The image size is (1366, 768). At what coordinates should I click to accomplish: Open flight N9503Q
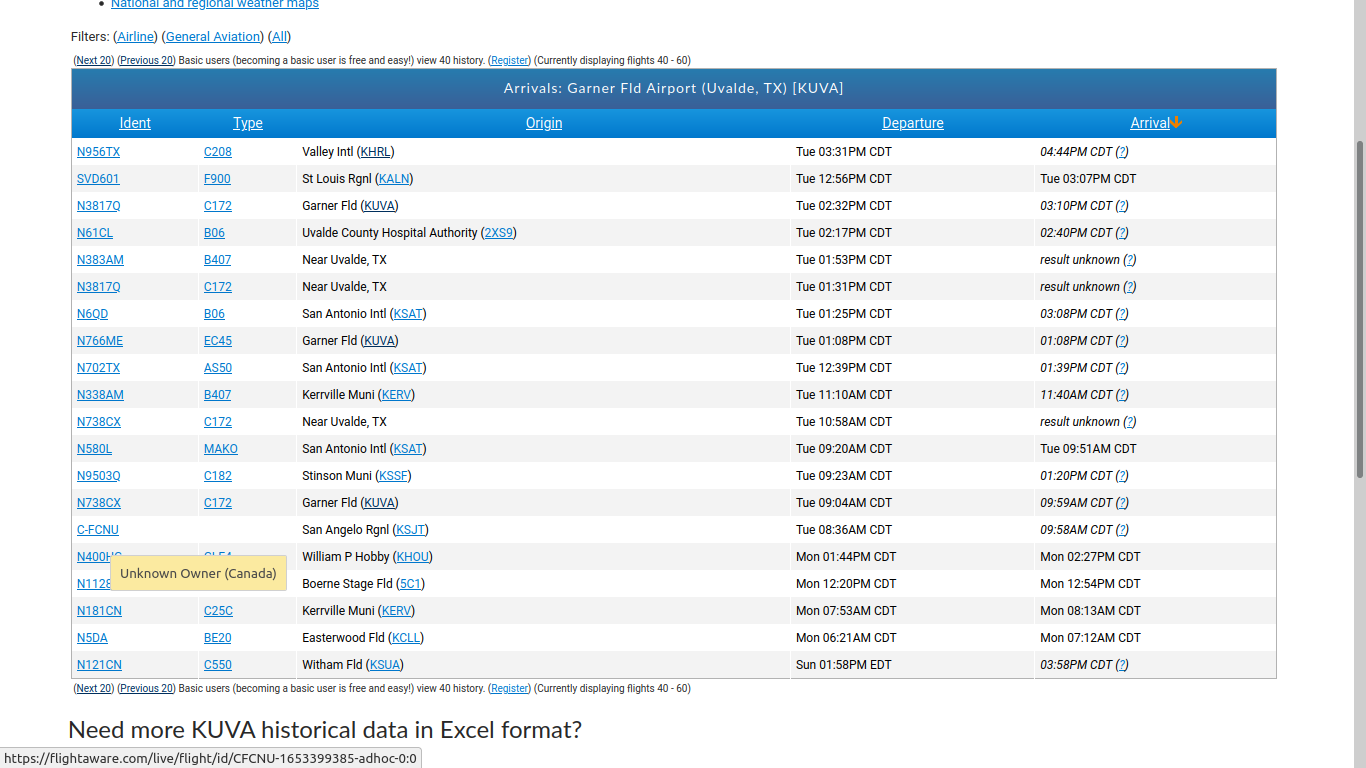(98, 476)
